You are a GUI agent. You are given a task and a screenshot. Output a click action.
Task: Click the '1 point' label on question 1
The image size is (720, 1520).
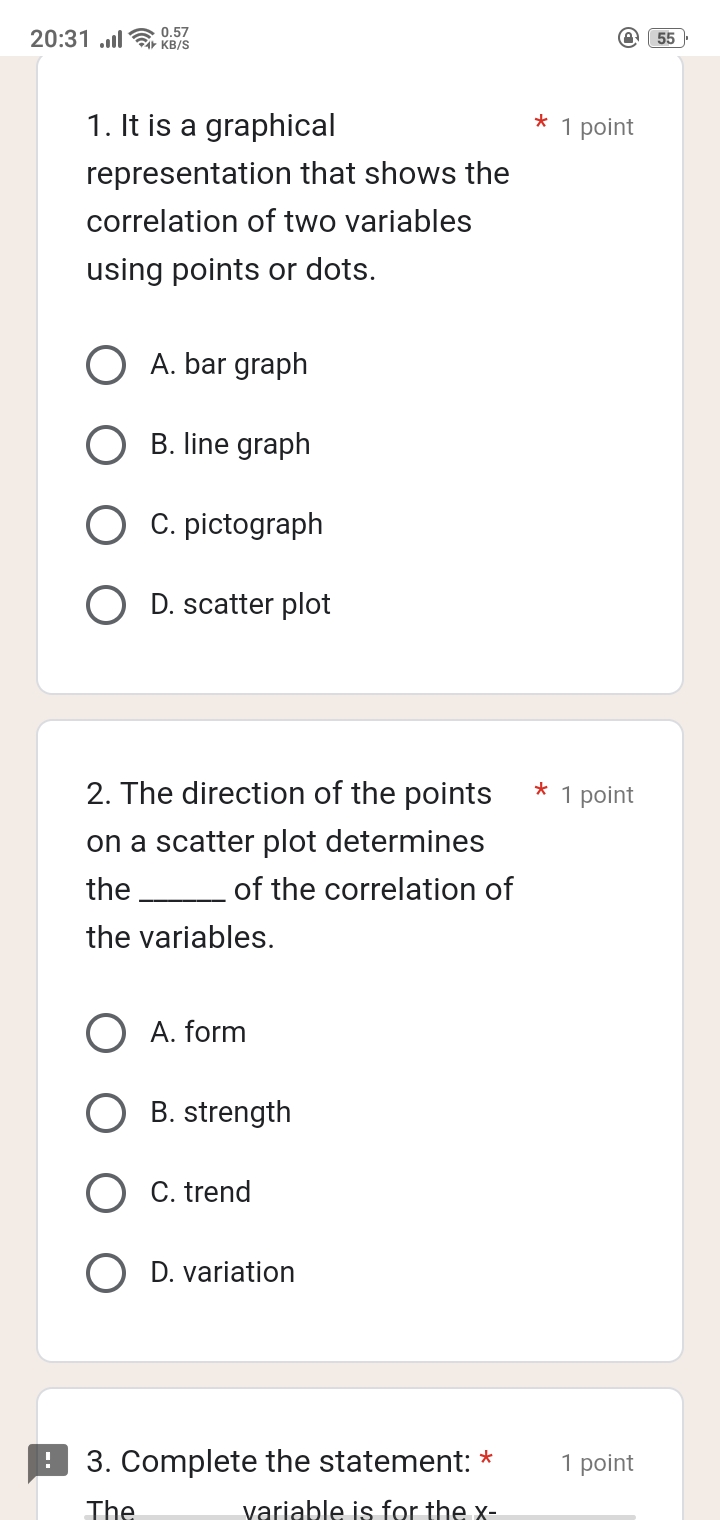[597, 126]
